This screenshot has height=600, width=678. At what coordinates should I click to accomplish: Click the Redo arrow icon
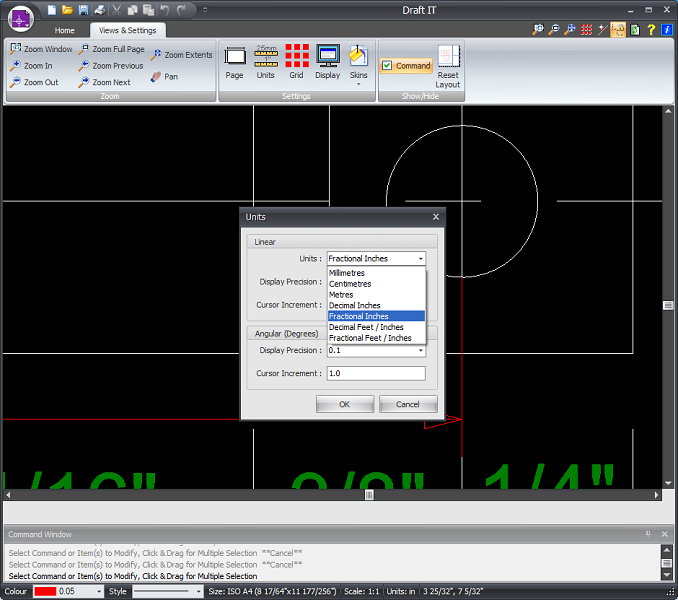[181, 10]
